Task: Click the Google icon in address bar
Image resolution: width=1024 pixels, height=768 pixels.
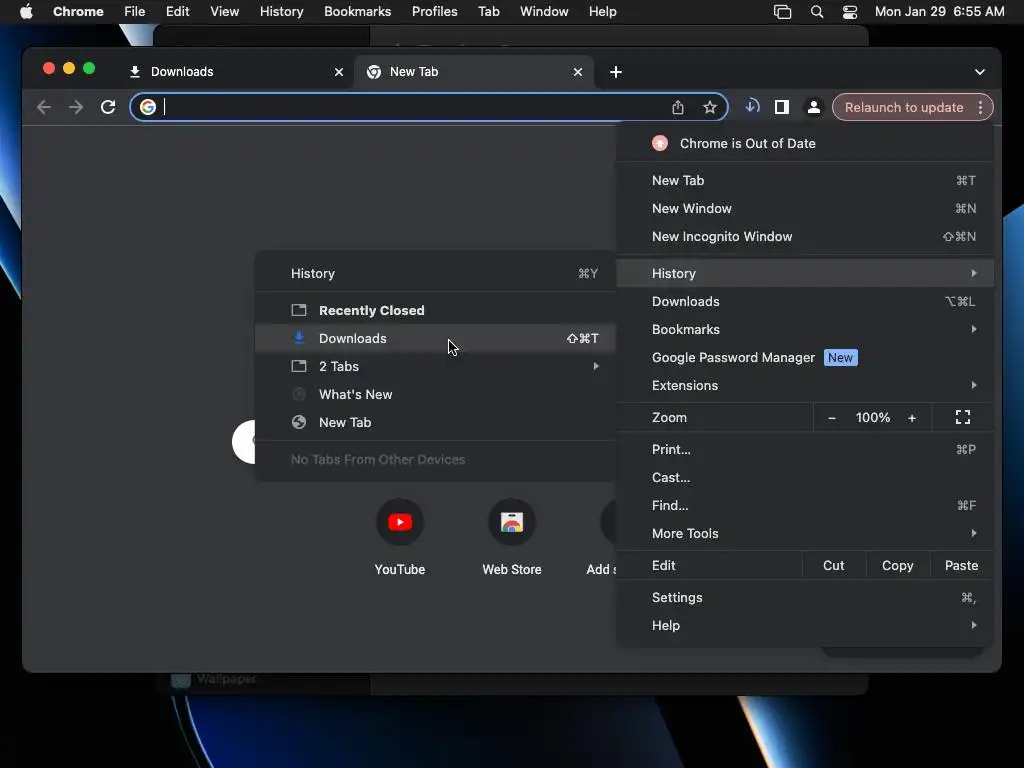Action: pos(148,107)
